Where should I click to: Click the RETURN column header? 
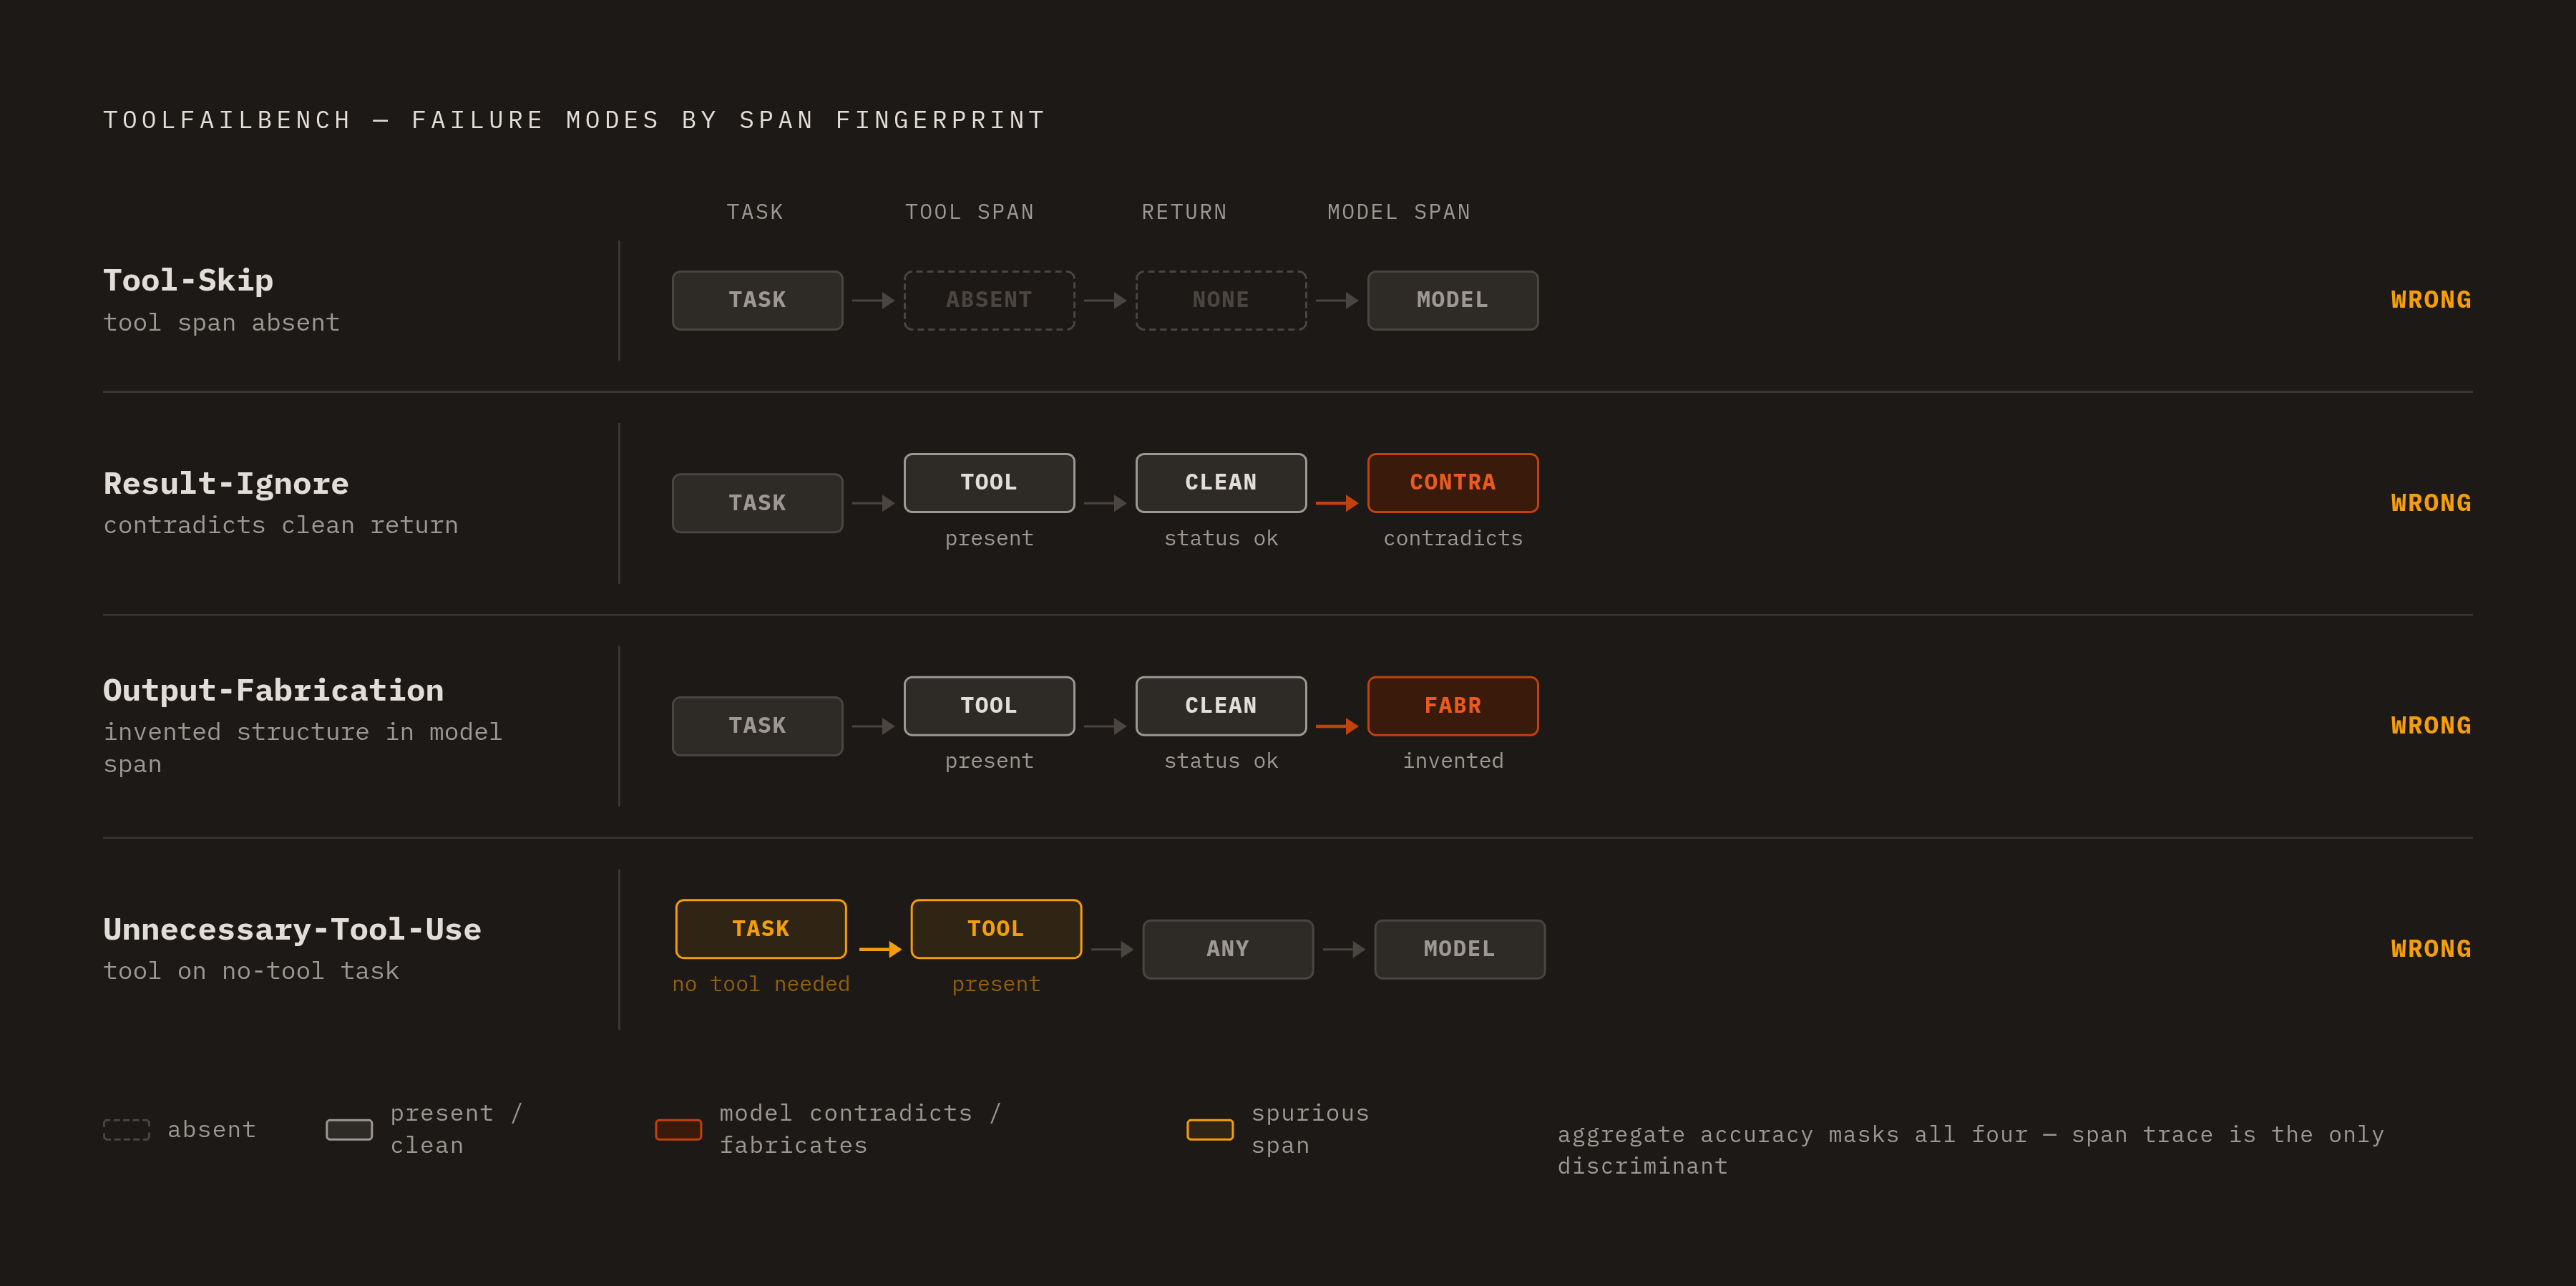click(x=1184, y=212)
